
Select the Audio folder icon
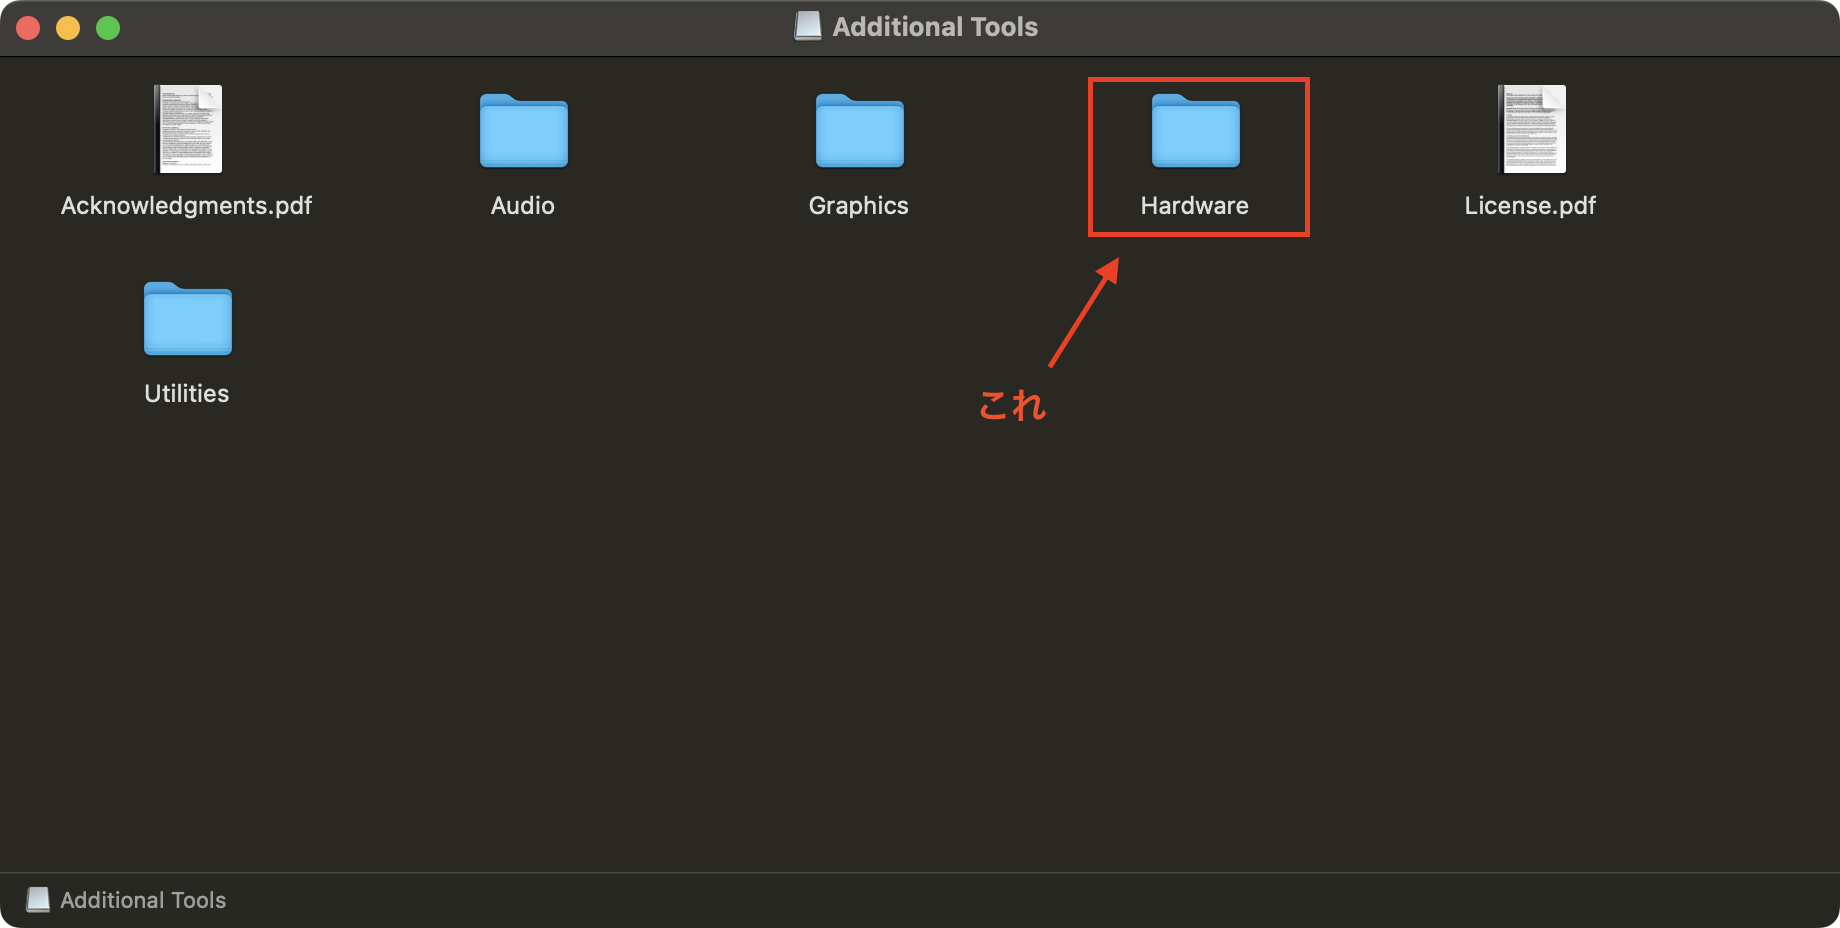pos(523,130)
